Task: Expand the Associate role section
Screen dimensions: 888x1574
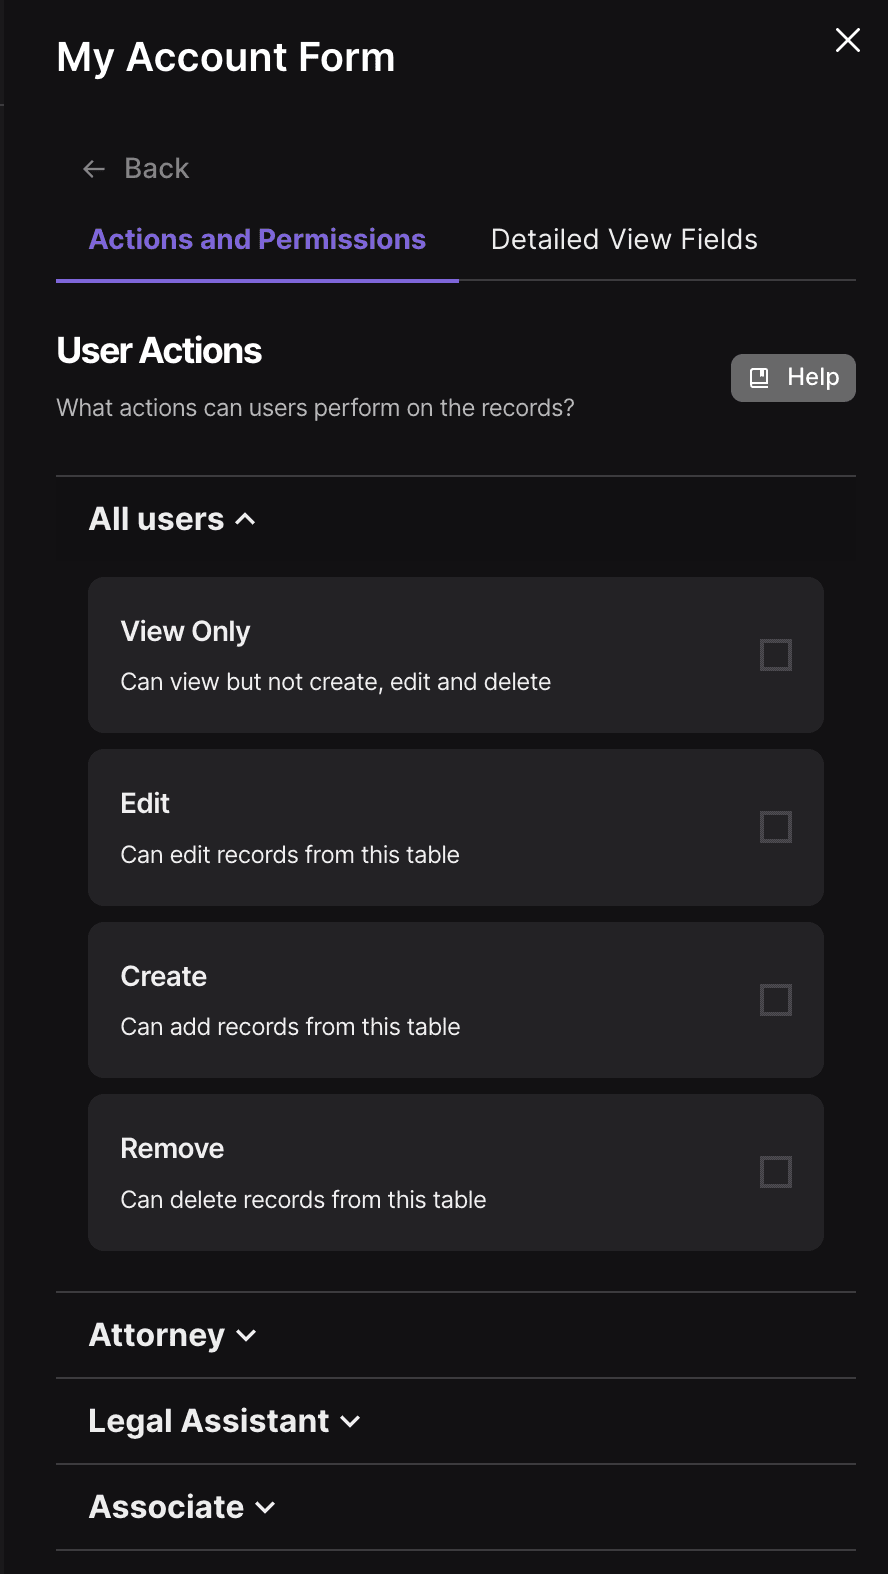Action: pos(456,1507)
